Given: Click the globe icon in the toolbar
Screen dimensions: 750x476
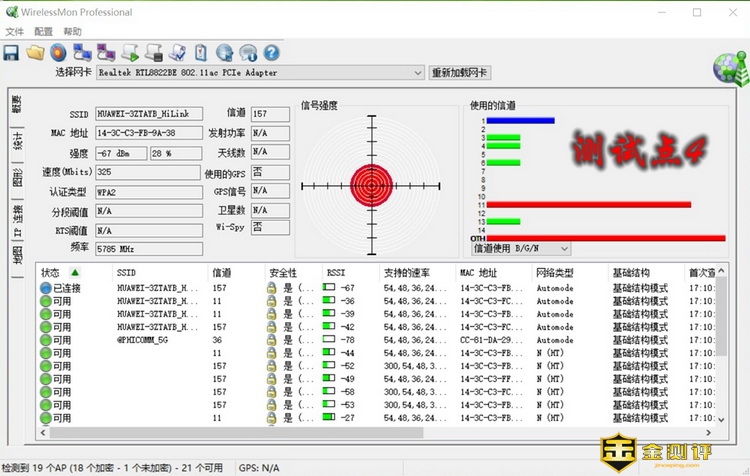Looking at the screenshot, I should tap(224, 52).
